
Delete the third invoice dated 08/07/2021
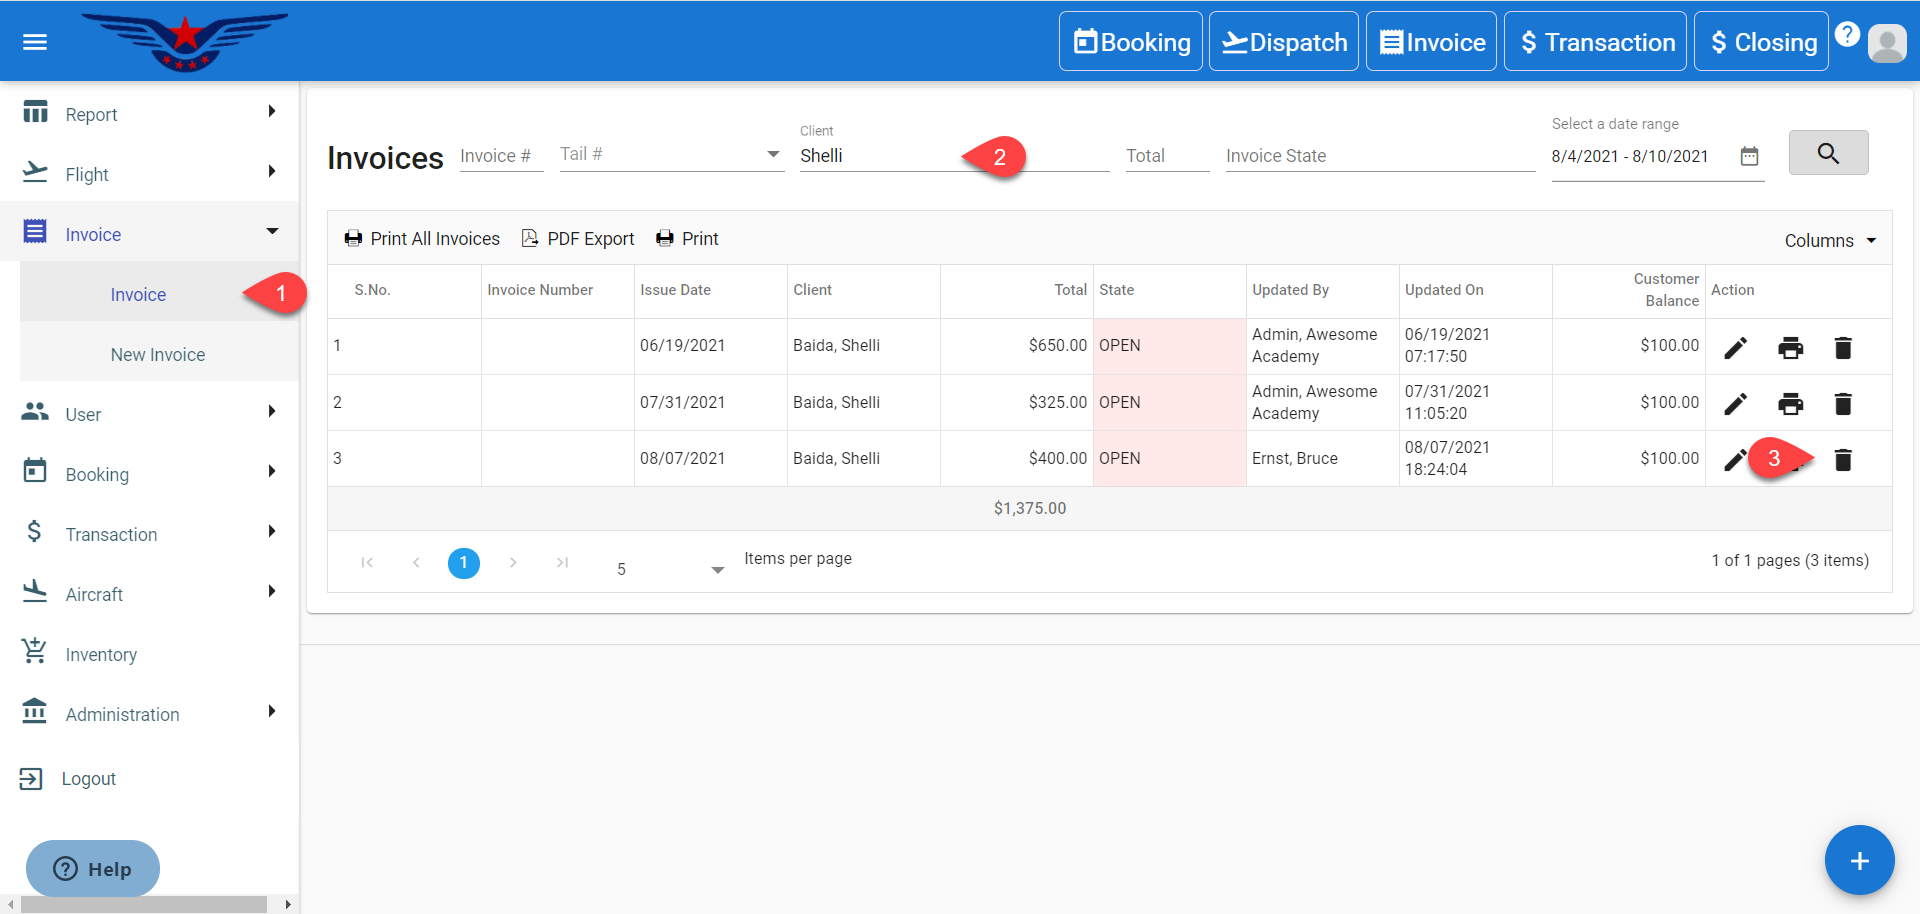click(x=1843, y=460)
